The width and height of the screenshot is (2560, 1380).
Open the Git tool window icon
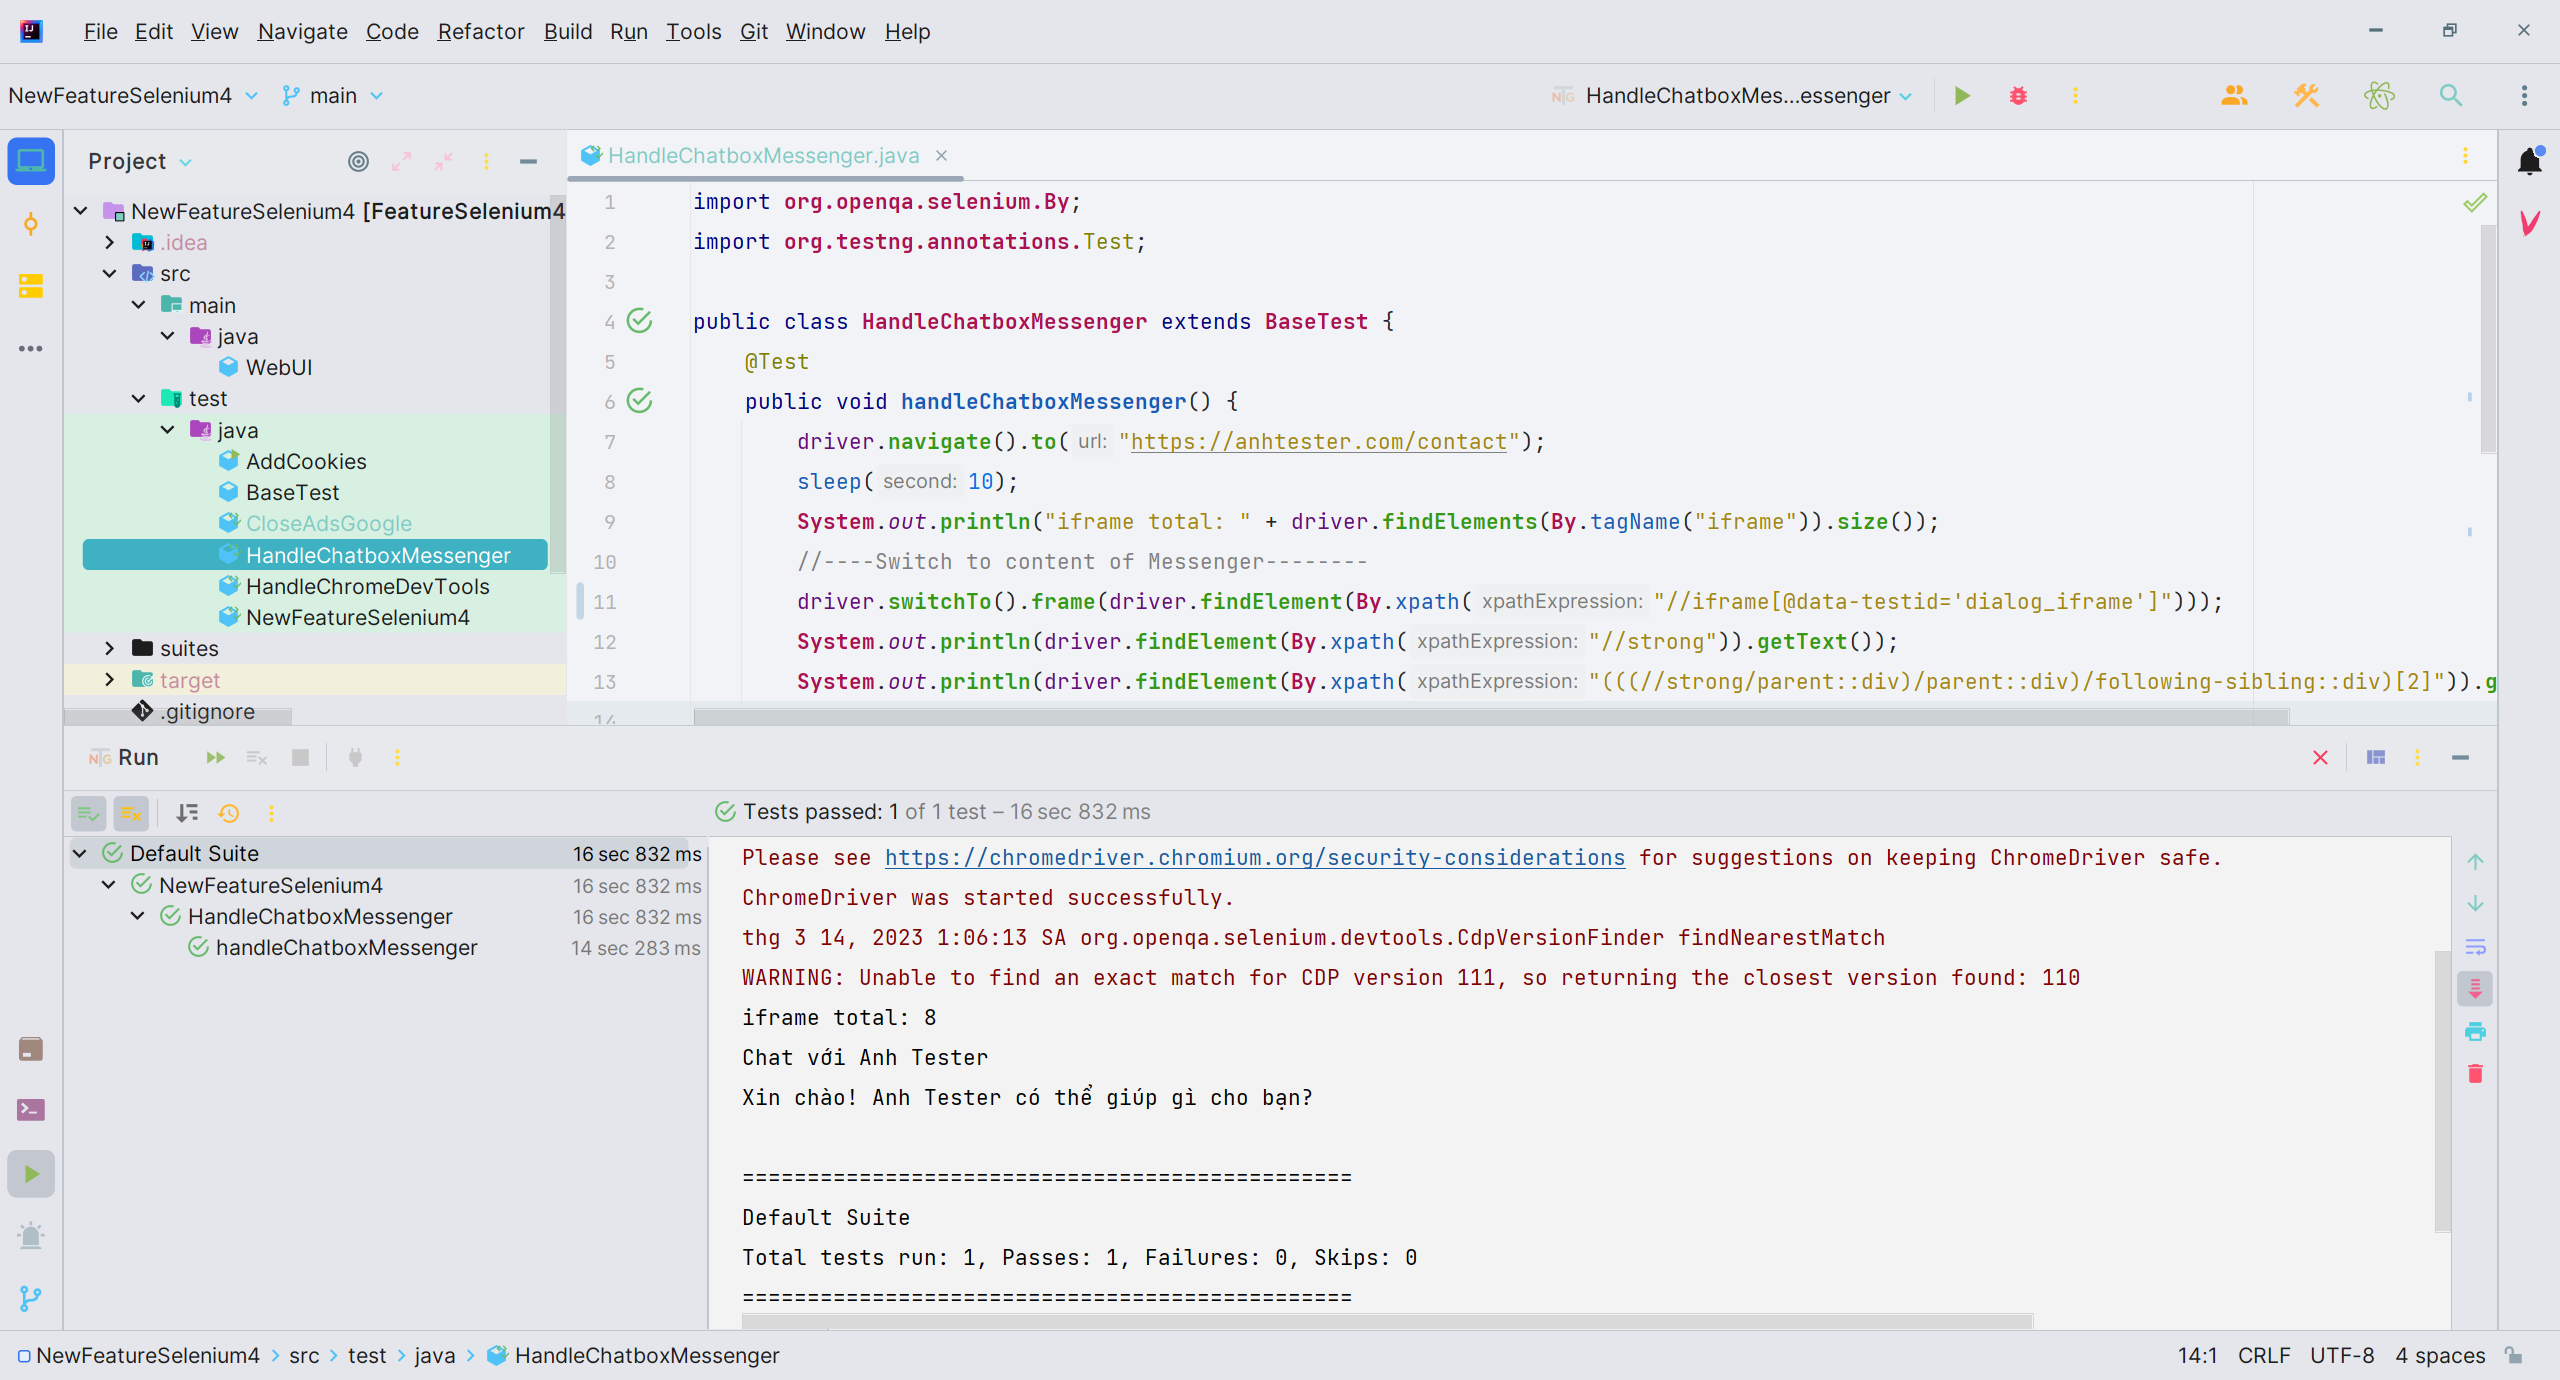(31, 1298)
